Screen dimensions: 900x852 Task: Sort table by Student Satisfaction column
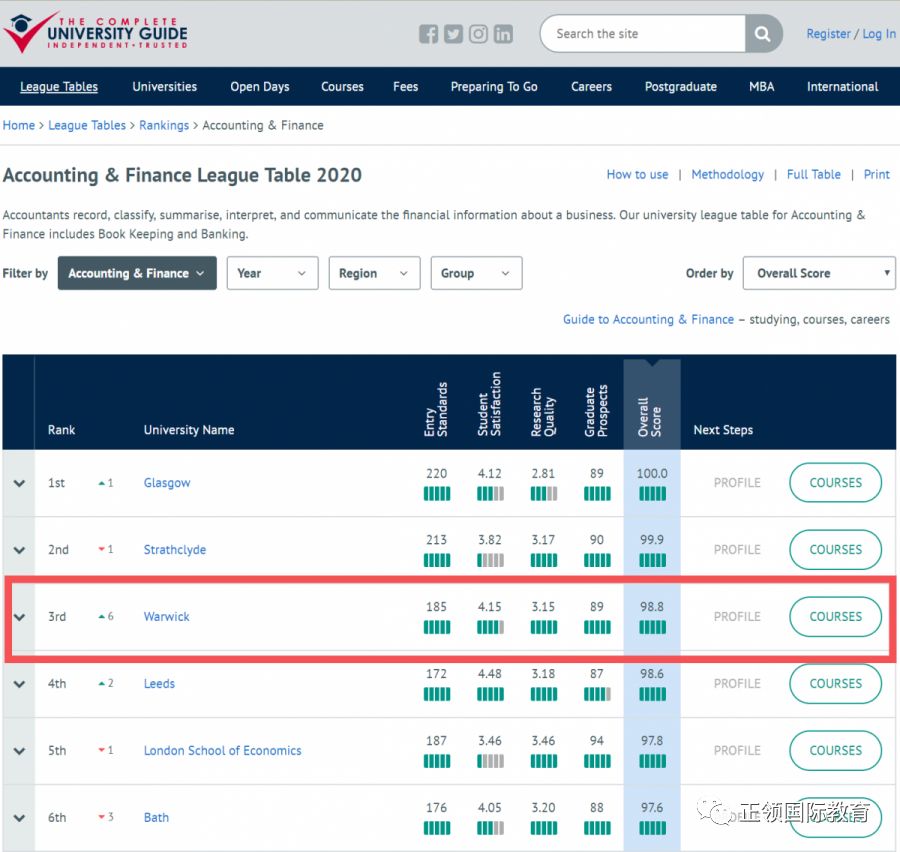[490, 404]
